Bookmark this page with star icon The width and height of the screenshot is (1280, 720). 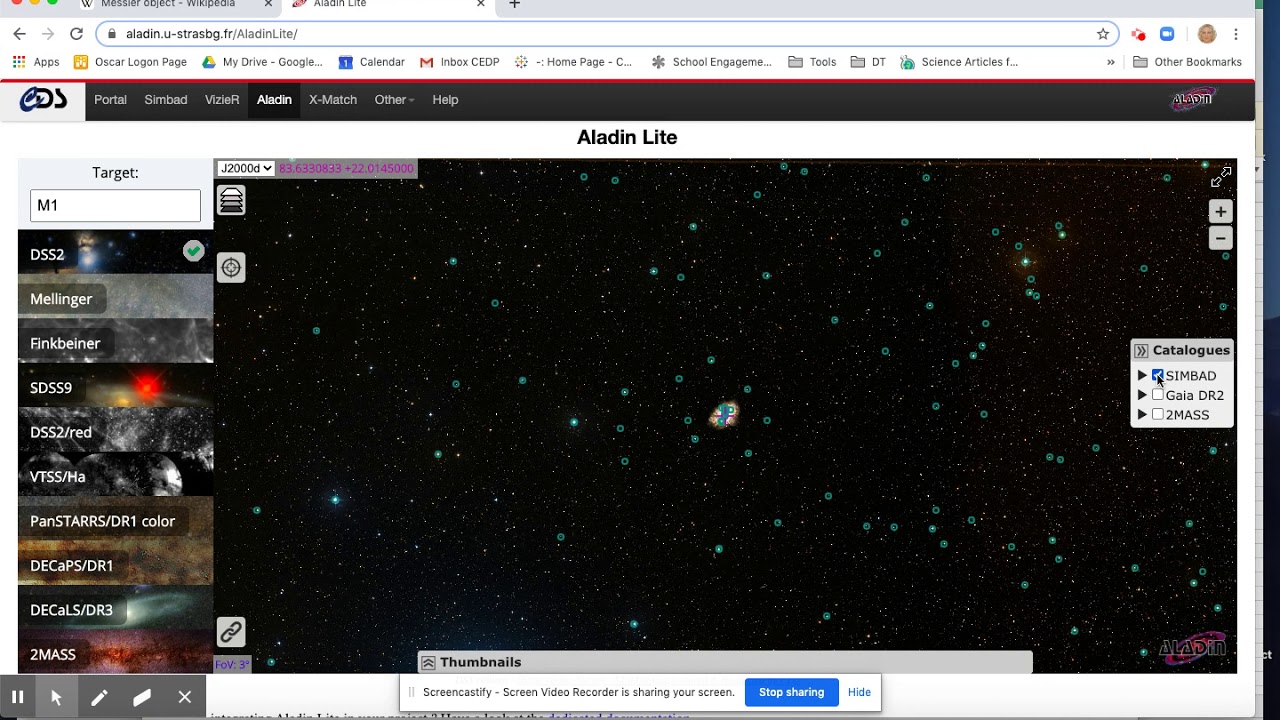pos(1103,34)
